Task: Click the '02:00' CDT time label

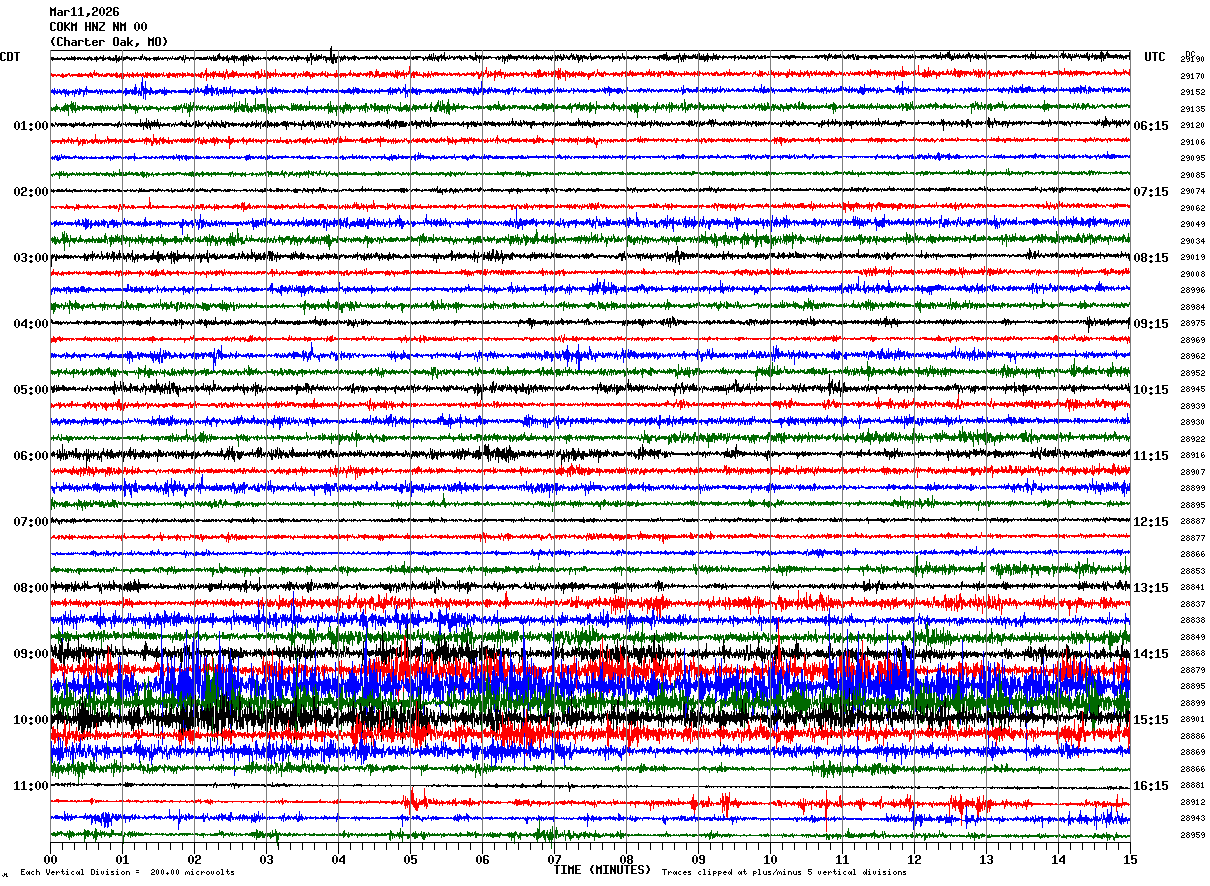Action: point(30,192)
